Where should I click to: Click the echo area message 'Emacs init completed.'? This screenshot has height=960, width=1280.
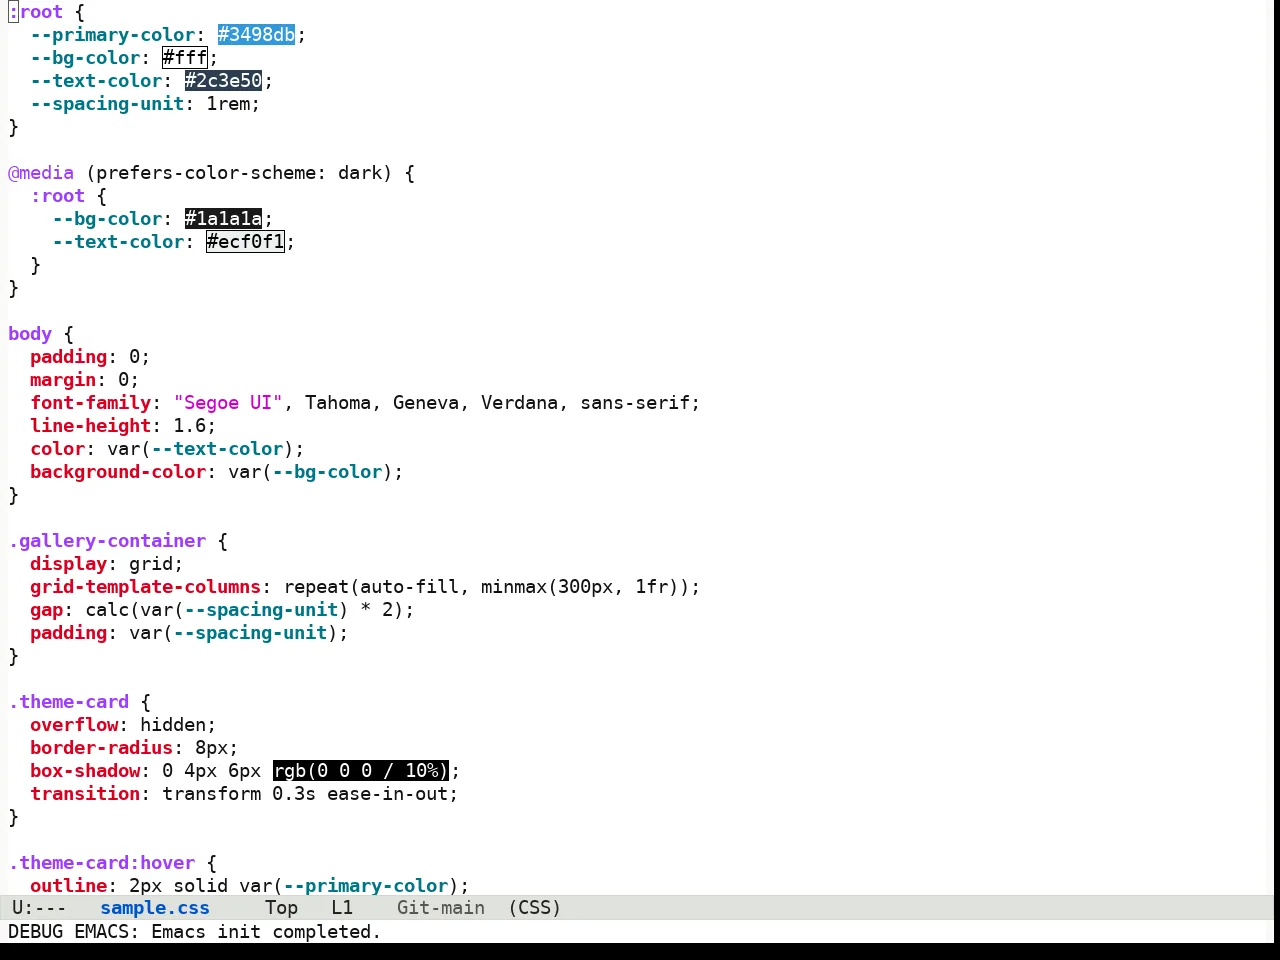(x=266, y=932)
